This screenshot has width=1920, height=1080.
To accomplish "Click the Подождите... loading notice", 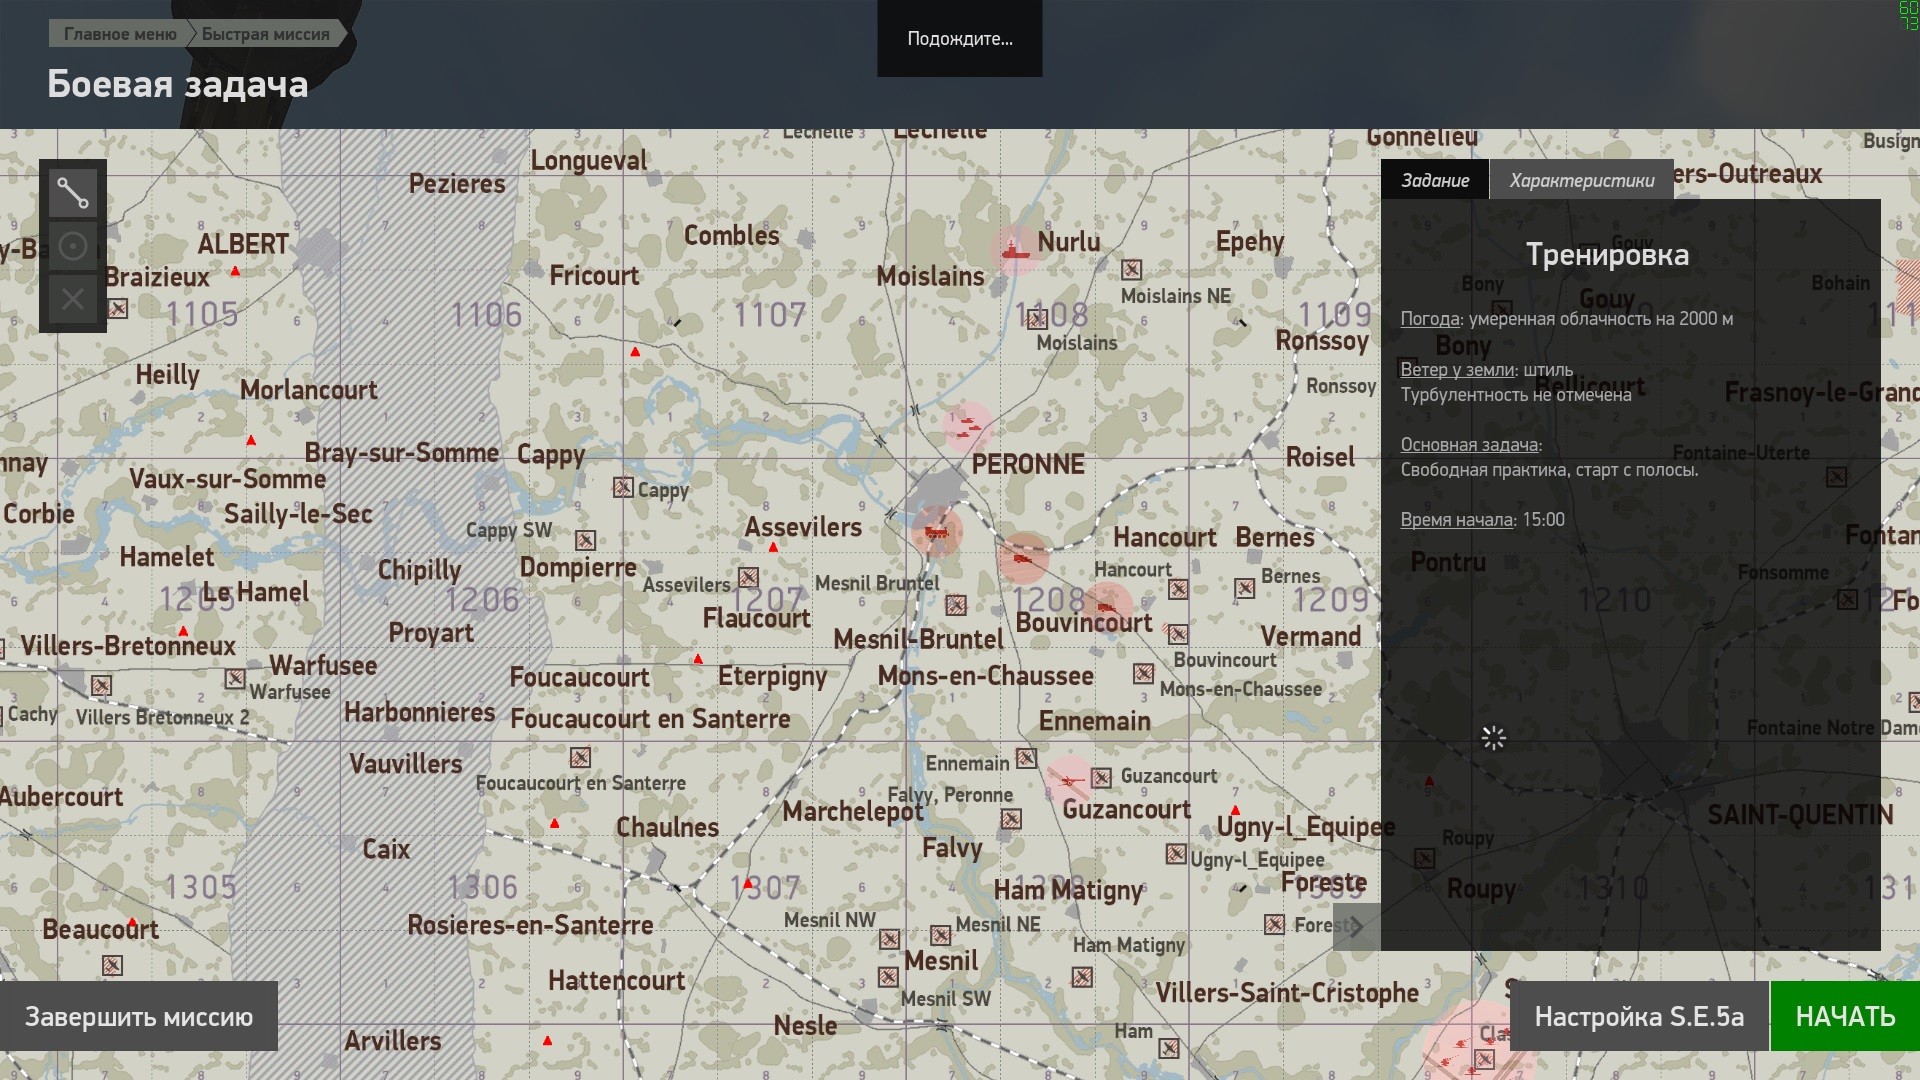I will (960, 38).
